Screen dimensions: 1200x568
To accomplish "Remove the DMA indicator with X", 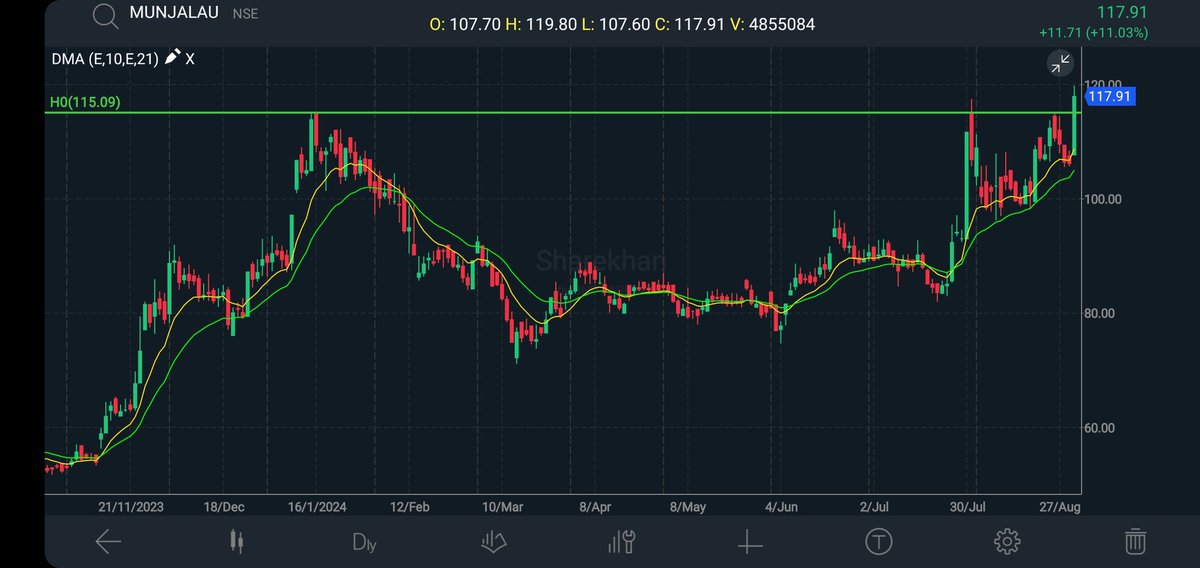I will tap(190, 59).
